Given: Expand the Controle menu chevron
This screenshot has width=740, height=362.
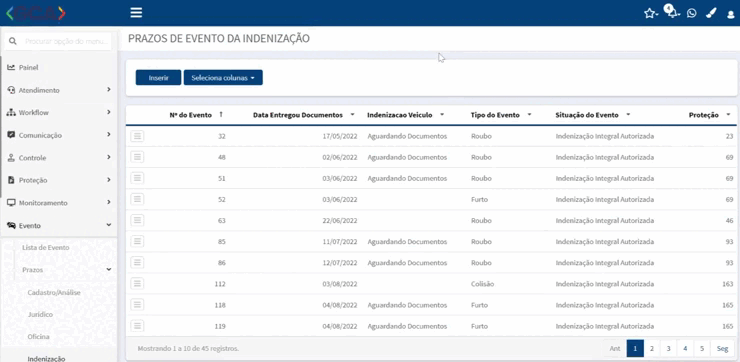Looking at the screenshot, I should coord(109,157).
